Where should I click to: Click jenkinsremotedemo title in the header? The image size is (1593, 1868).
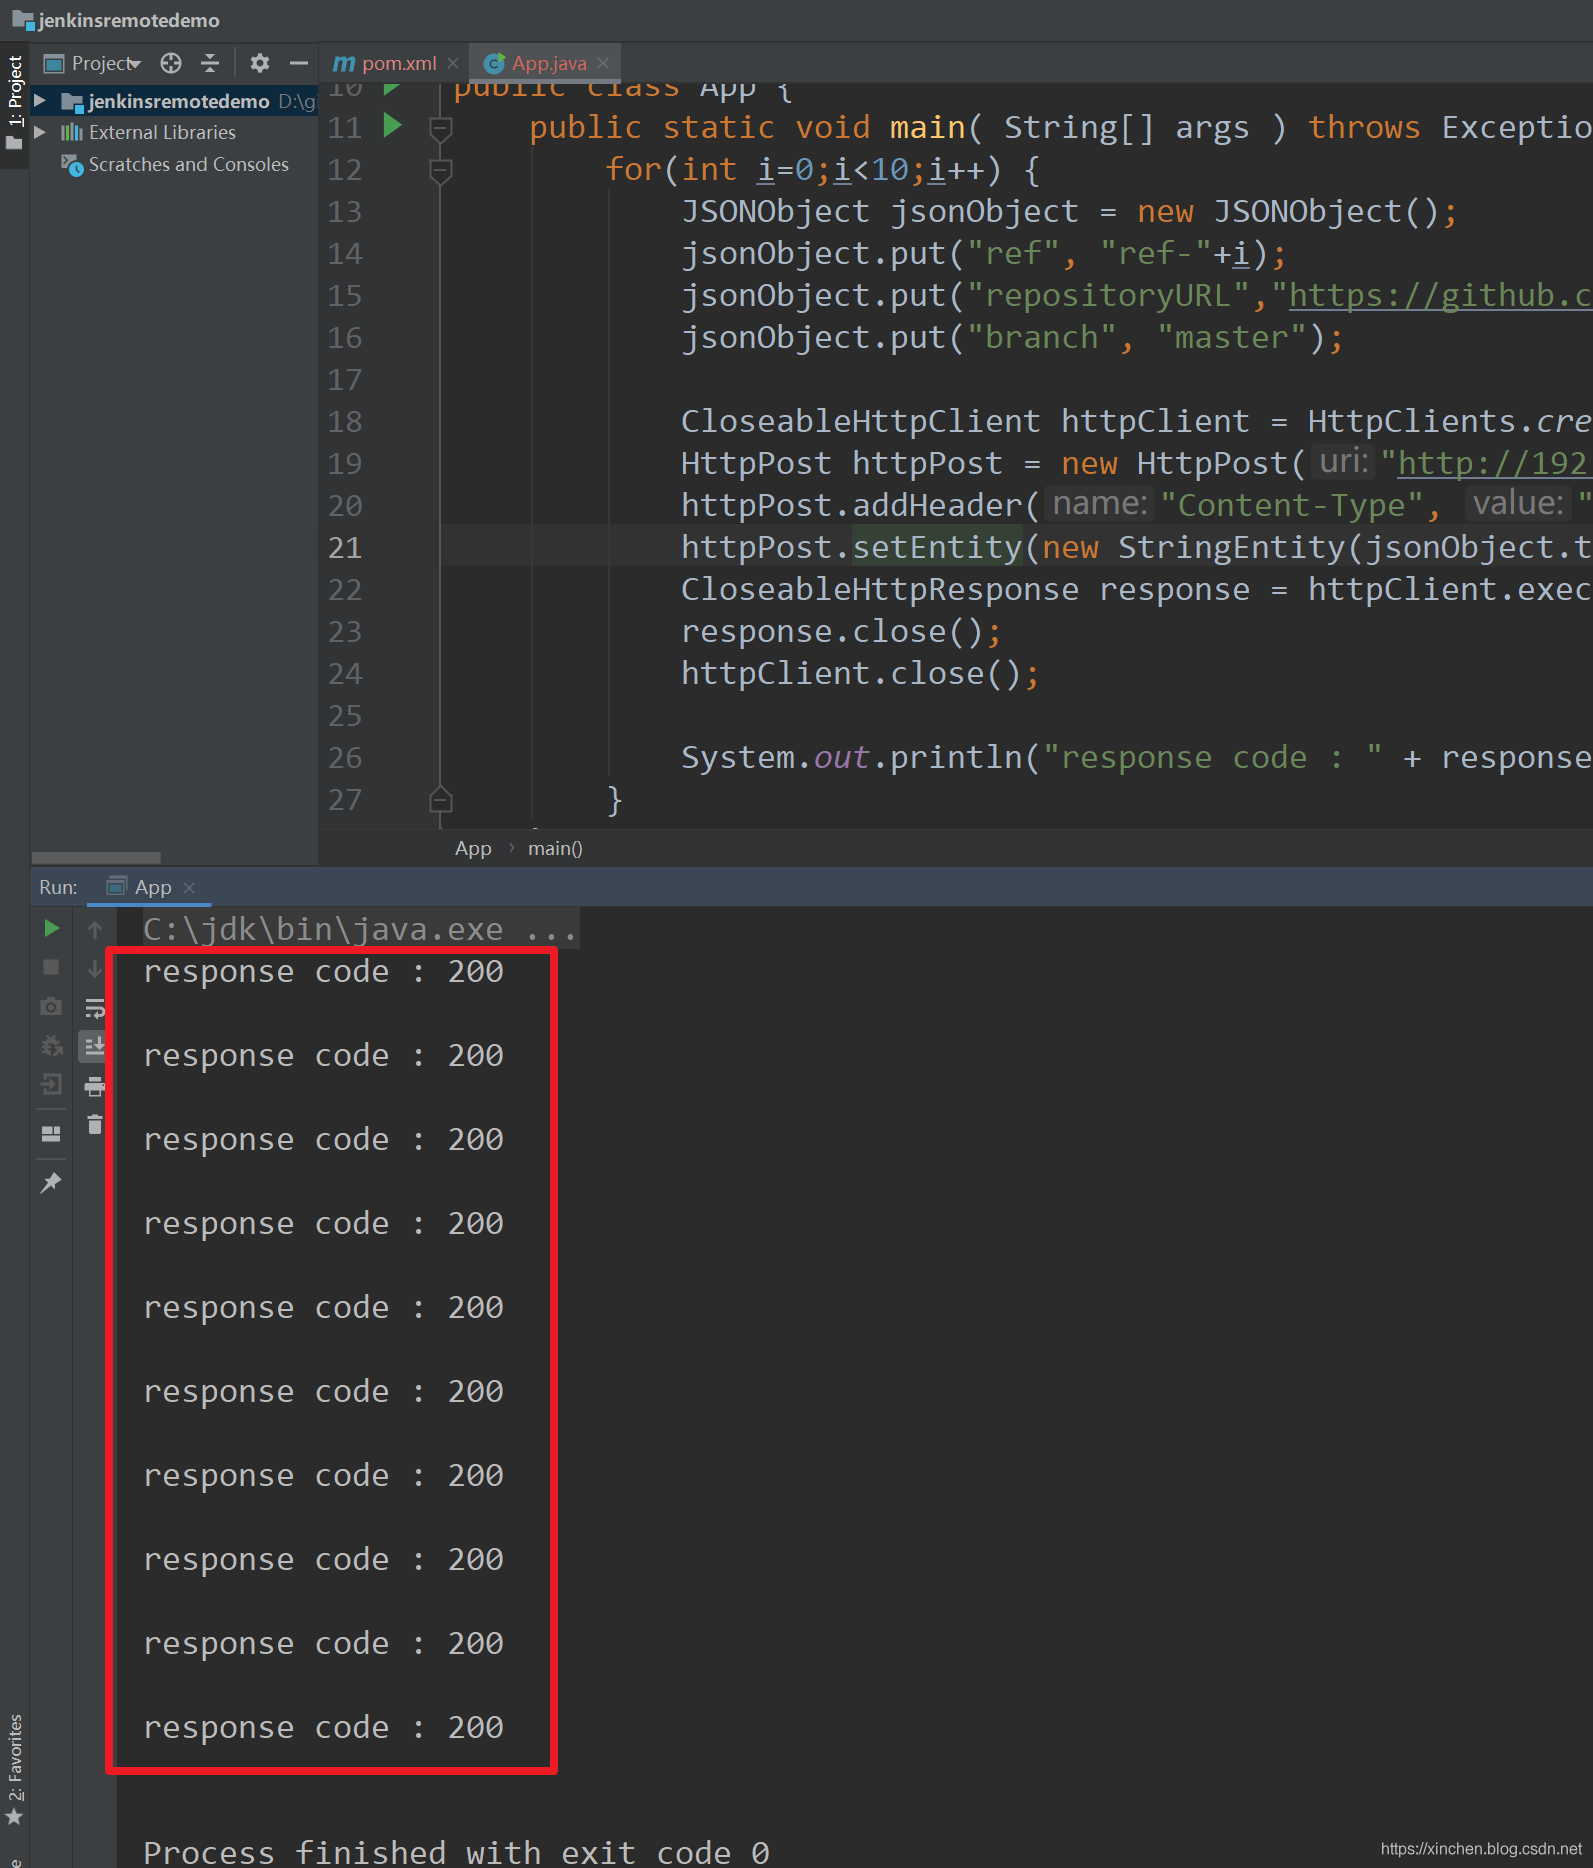click(x=128, y=20)
